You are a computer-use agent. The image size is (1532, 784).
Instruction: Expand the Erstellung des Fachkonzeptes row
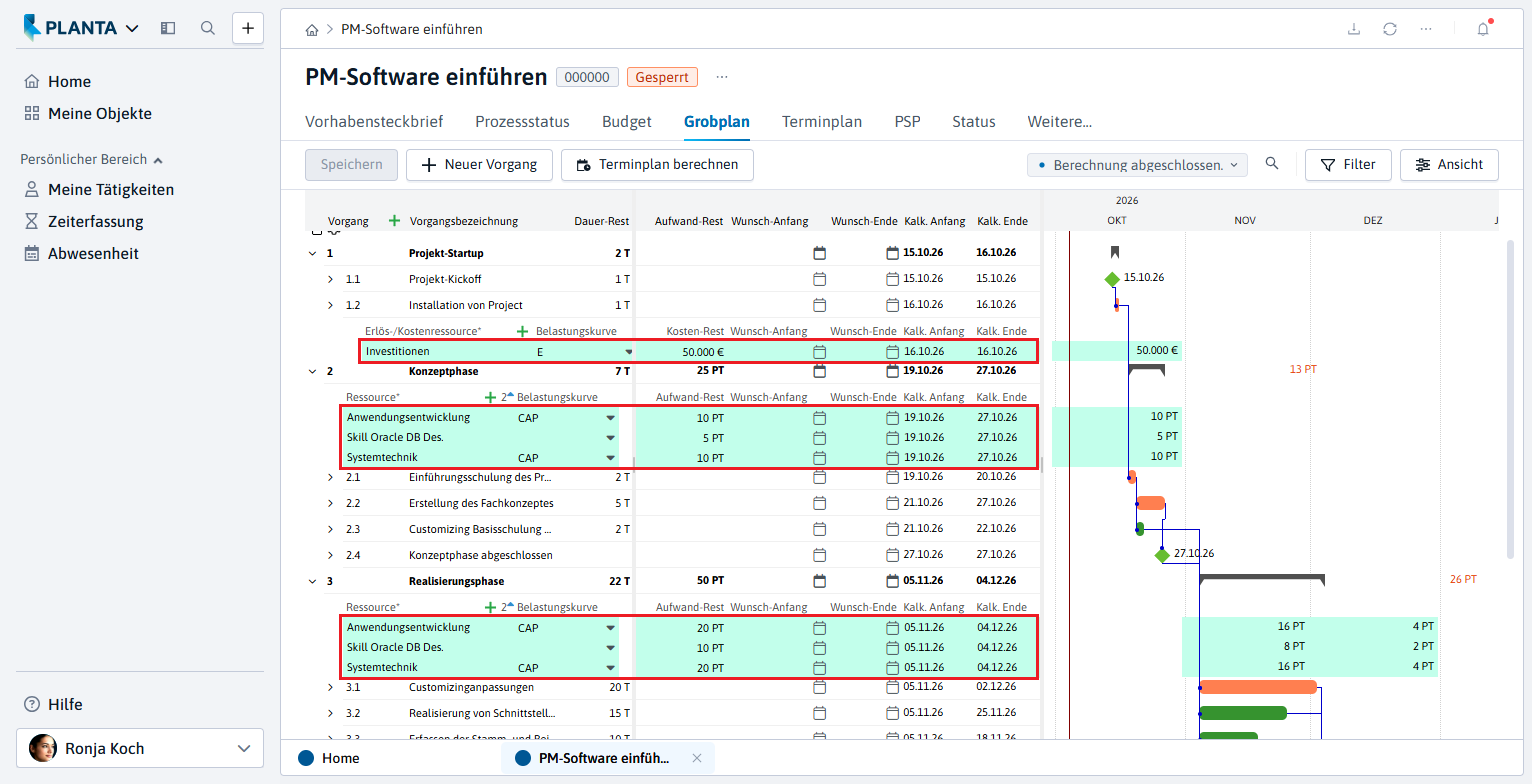pyautogui.click(x=331, y=503)
